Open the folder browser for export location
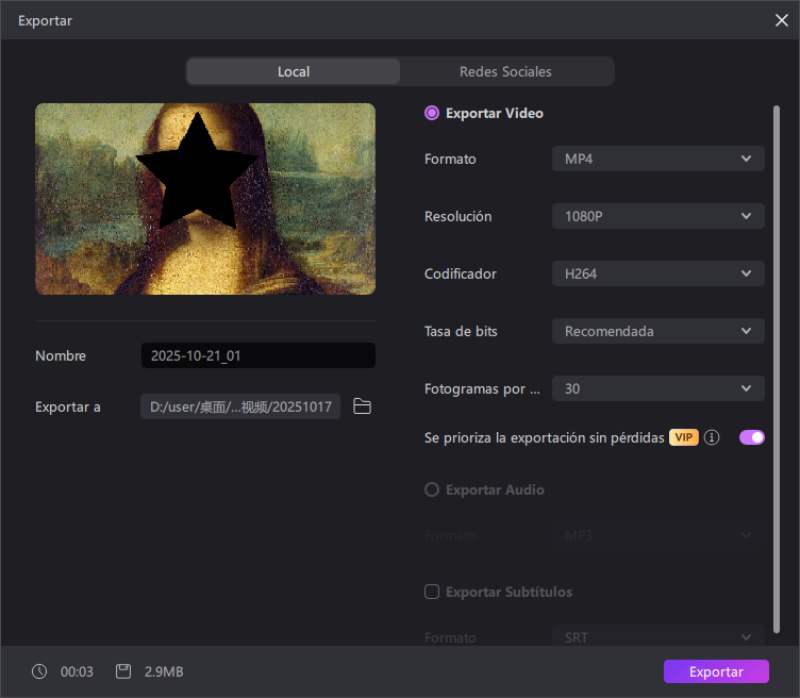800x698 pixels. point(362,406)
